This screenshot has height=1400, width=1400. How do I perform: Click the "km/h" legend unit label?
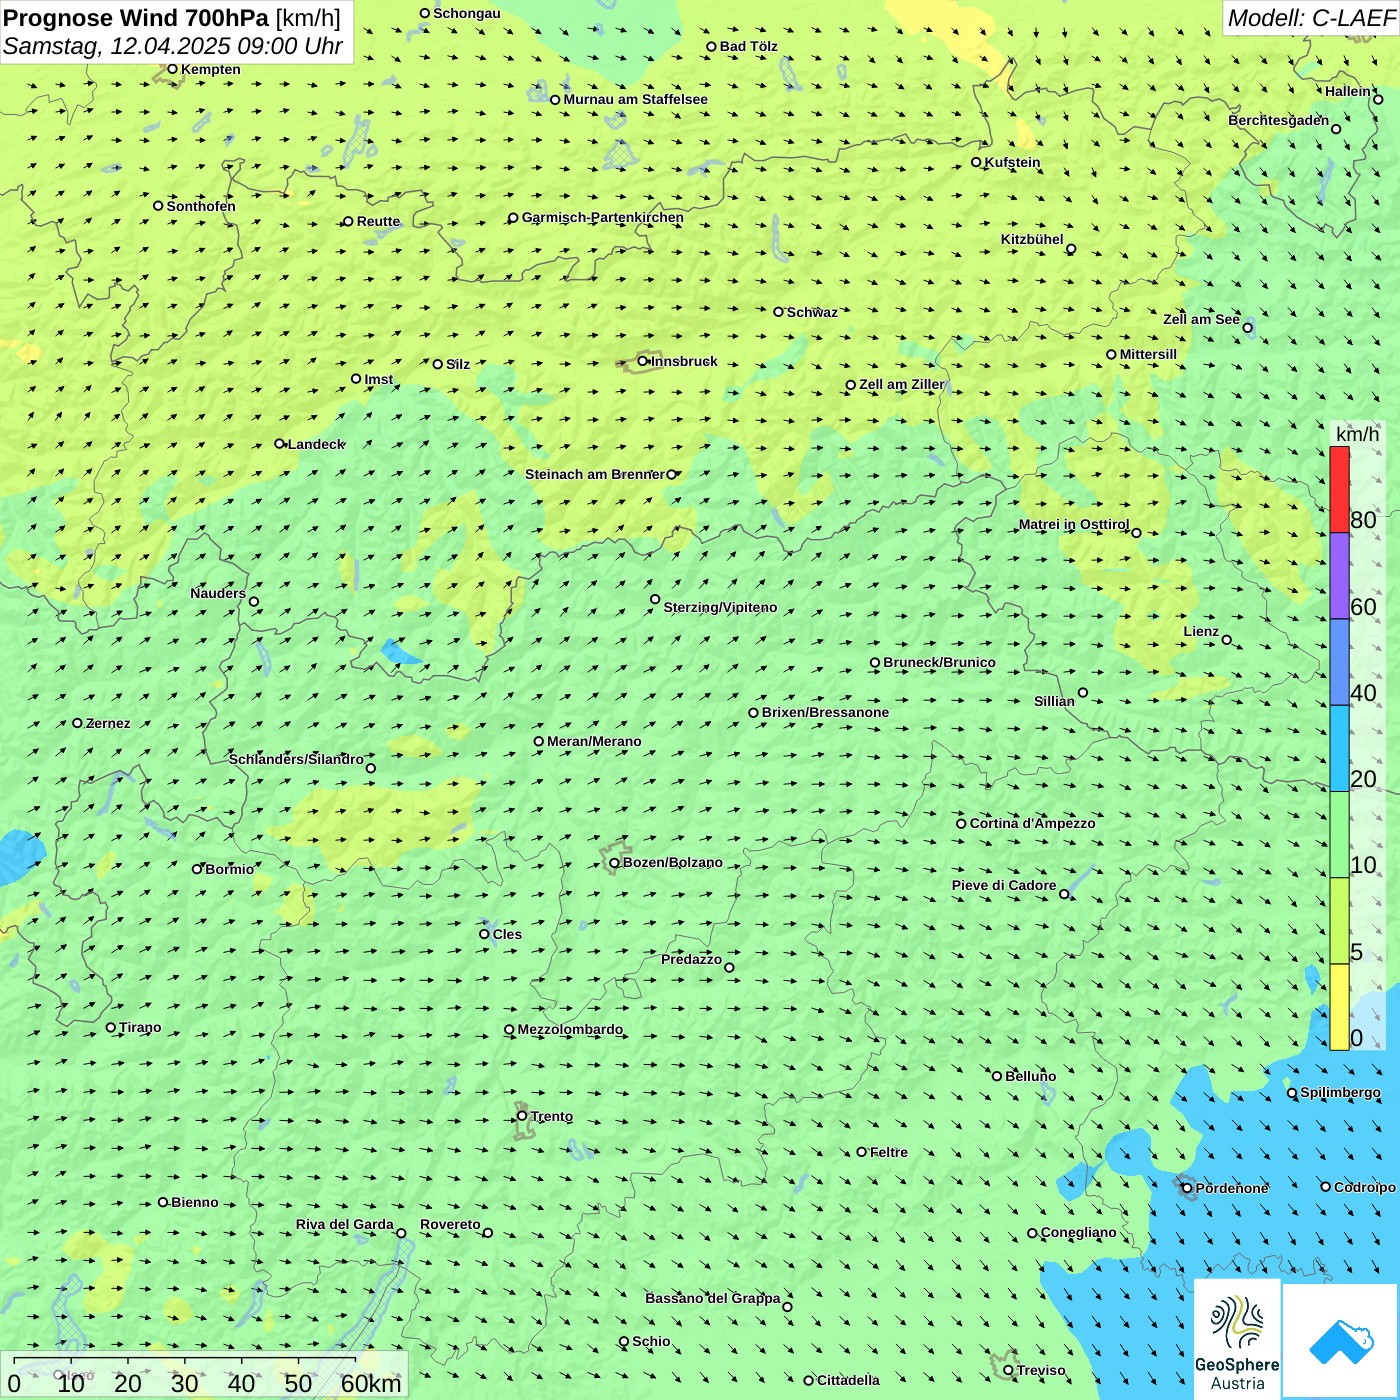click(1357, 434)
